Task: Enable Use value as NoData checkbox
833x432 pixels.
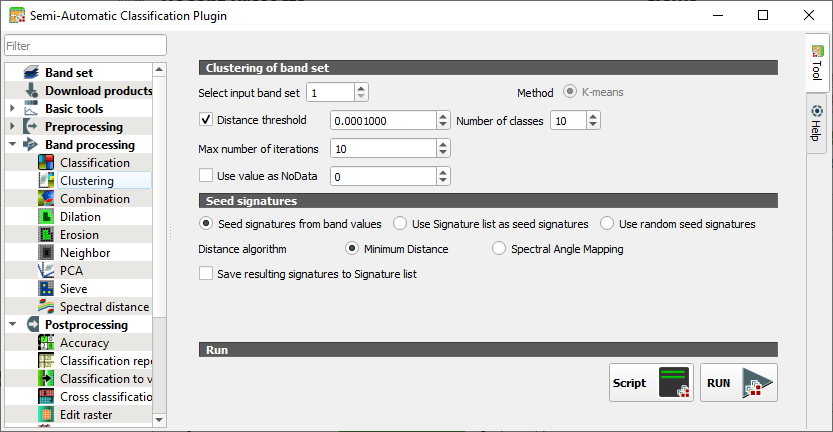Action: pos(207,176)
